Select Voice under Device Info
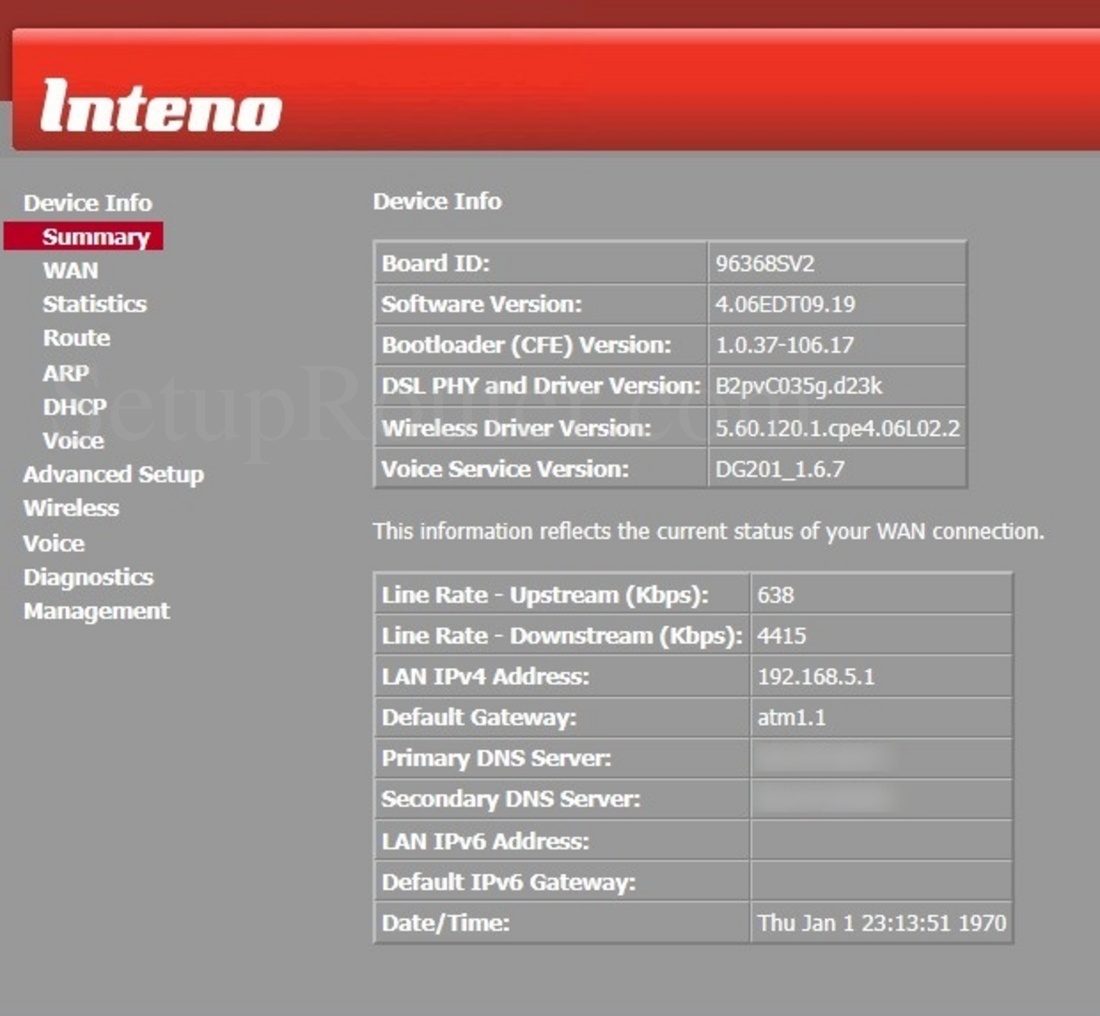The width and height of the screenshot is (1100, 1016). pos(72,440)
